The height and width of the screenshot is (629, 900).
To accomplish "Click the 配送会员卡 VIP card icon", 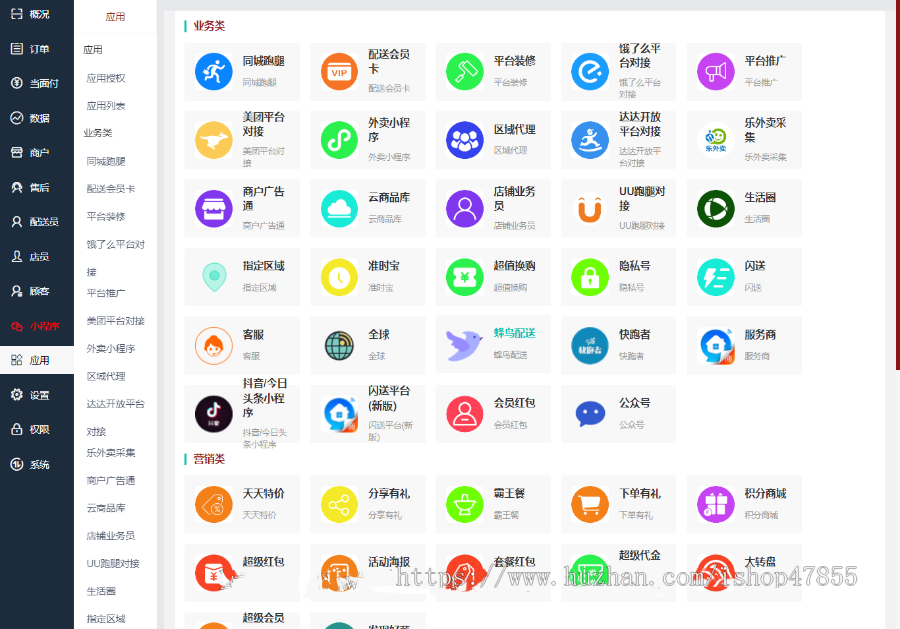I will (339, 72).
